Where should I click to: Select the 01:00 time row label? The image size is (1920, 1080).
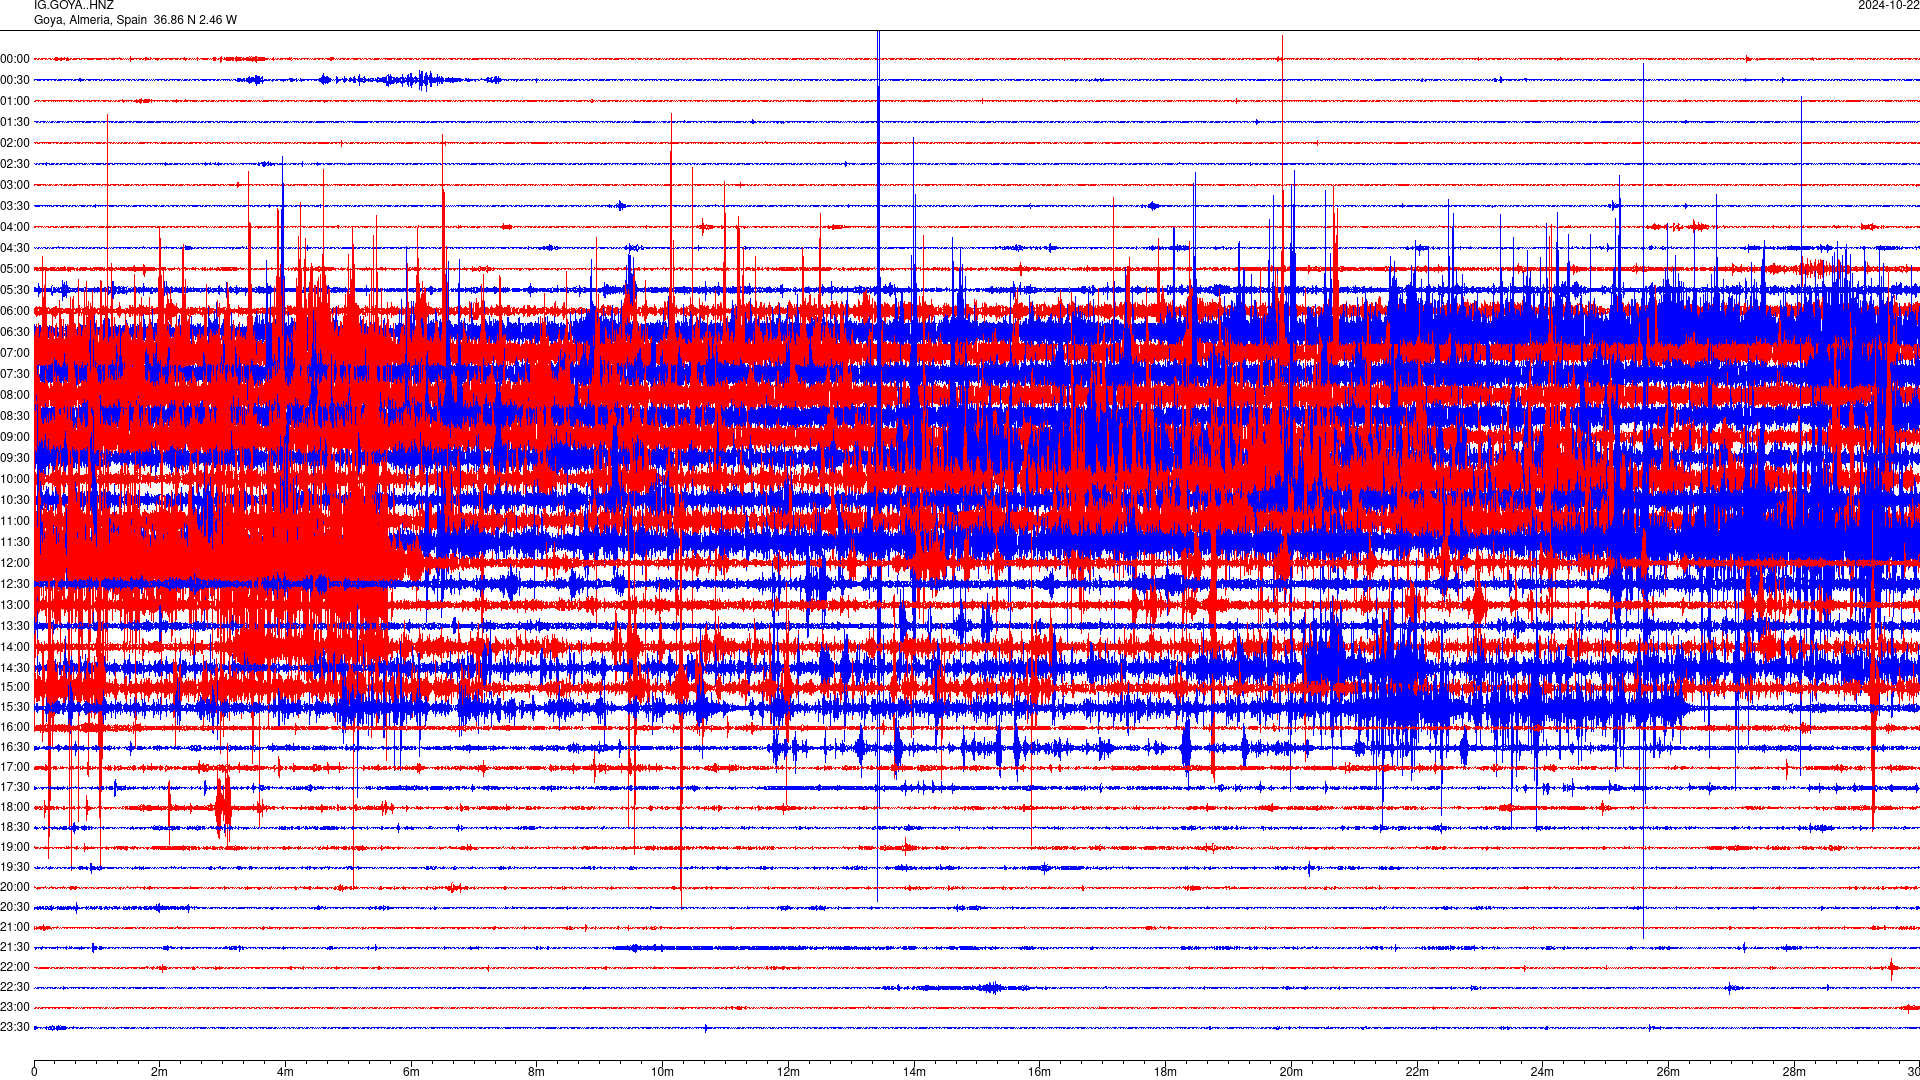pos(15,101)
